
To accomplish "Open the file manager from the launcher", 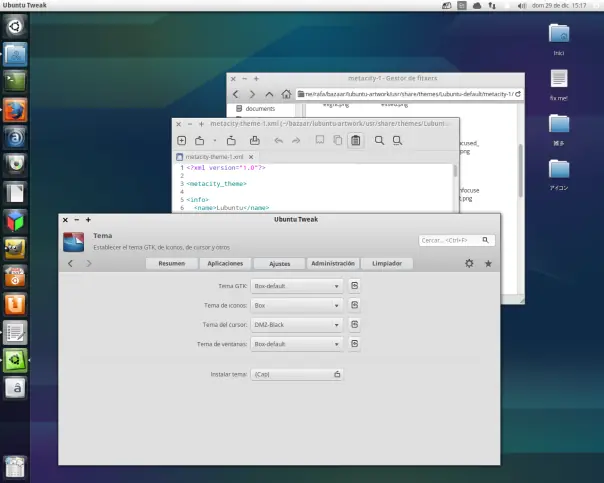I will [x=15, y=54].
